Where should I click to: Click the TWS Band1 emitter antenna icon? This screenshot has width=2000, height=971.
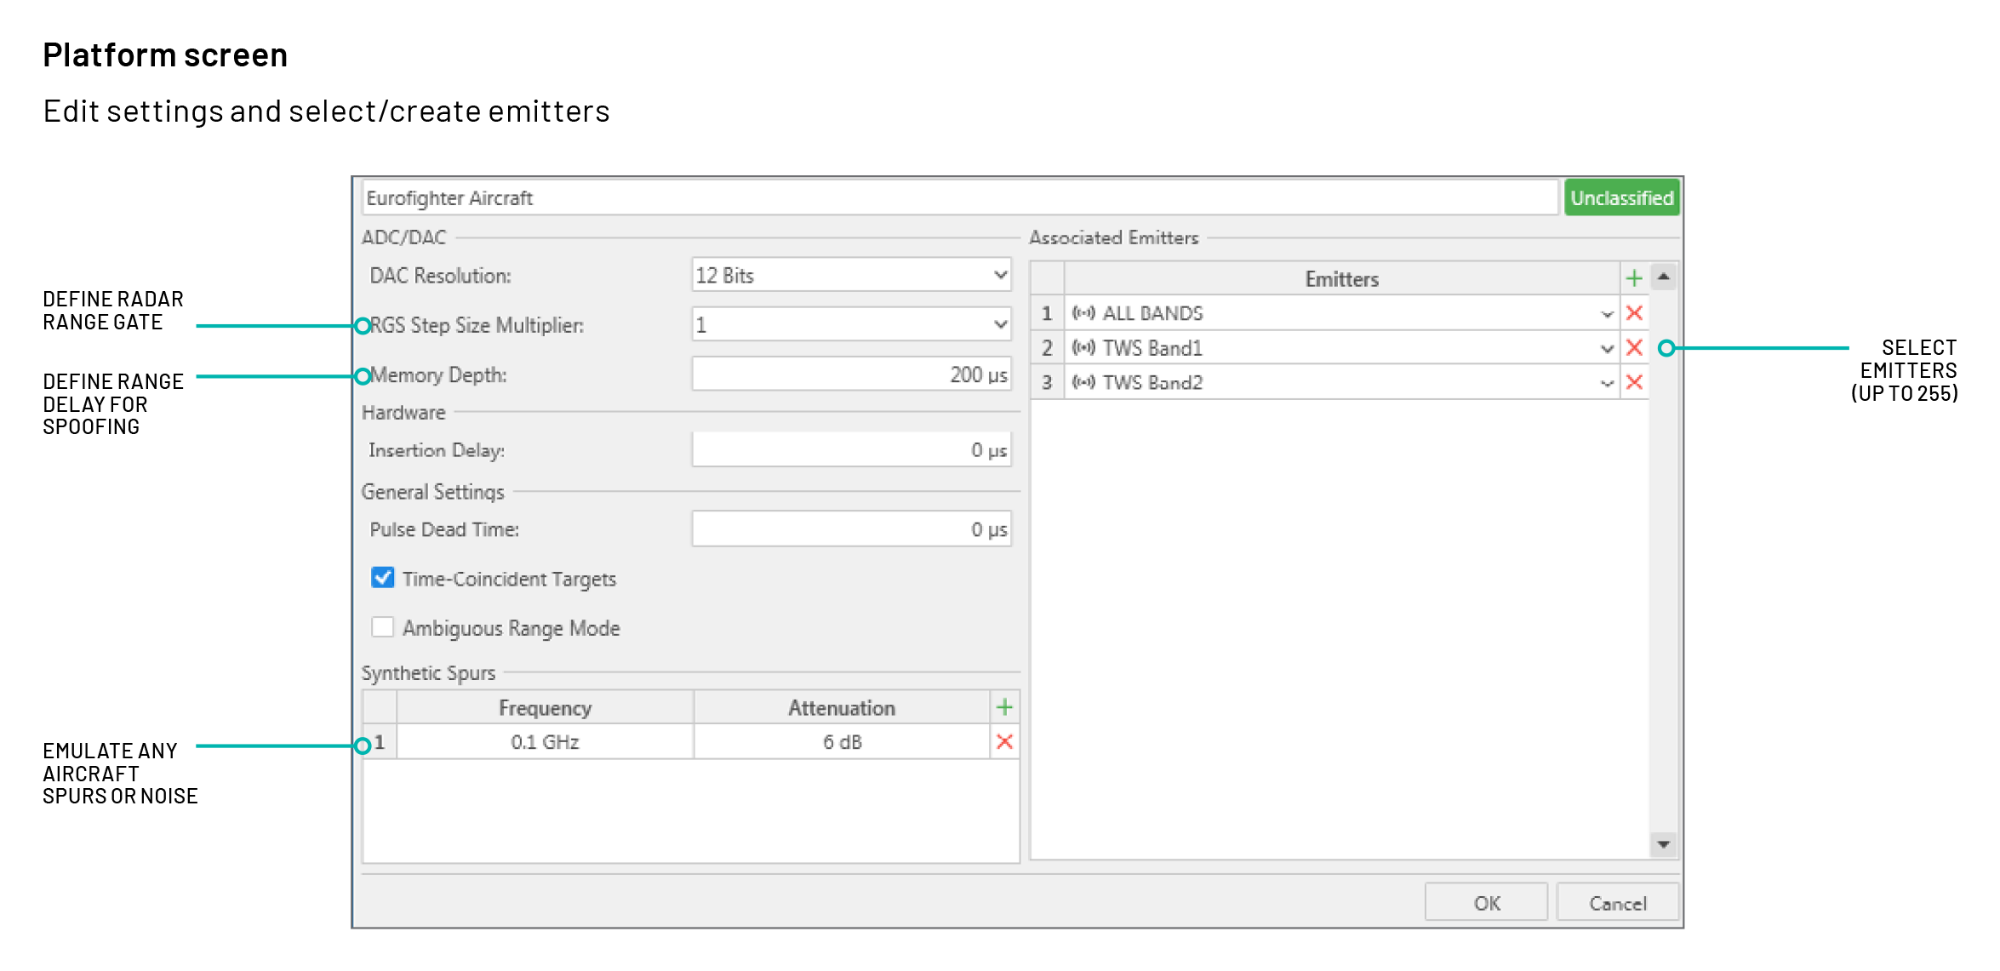tap(1084, 348)
